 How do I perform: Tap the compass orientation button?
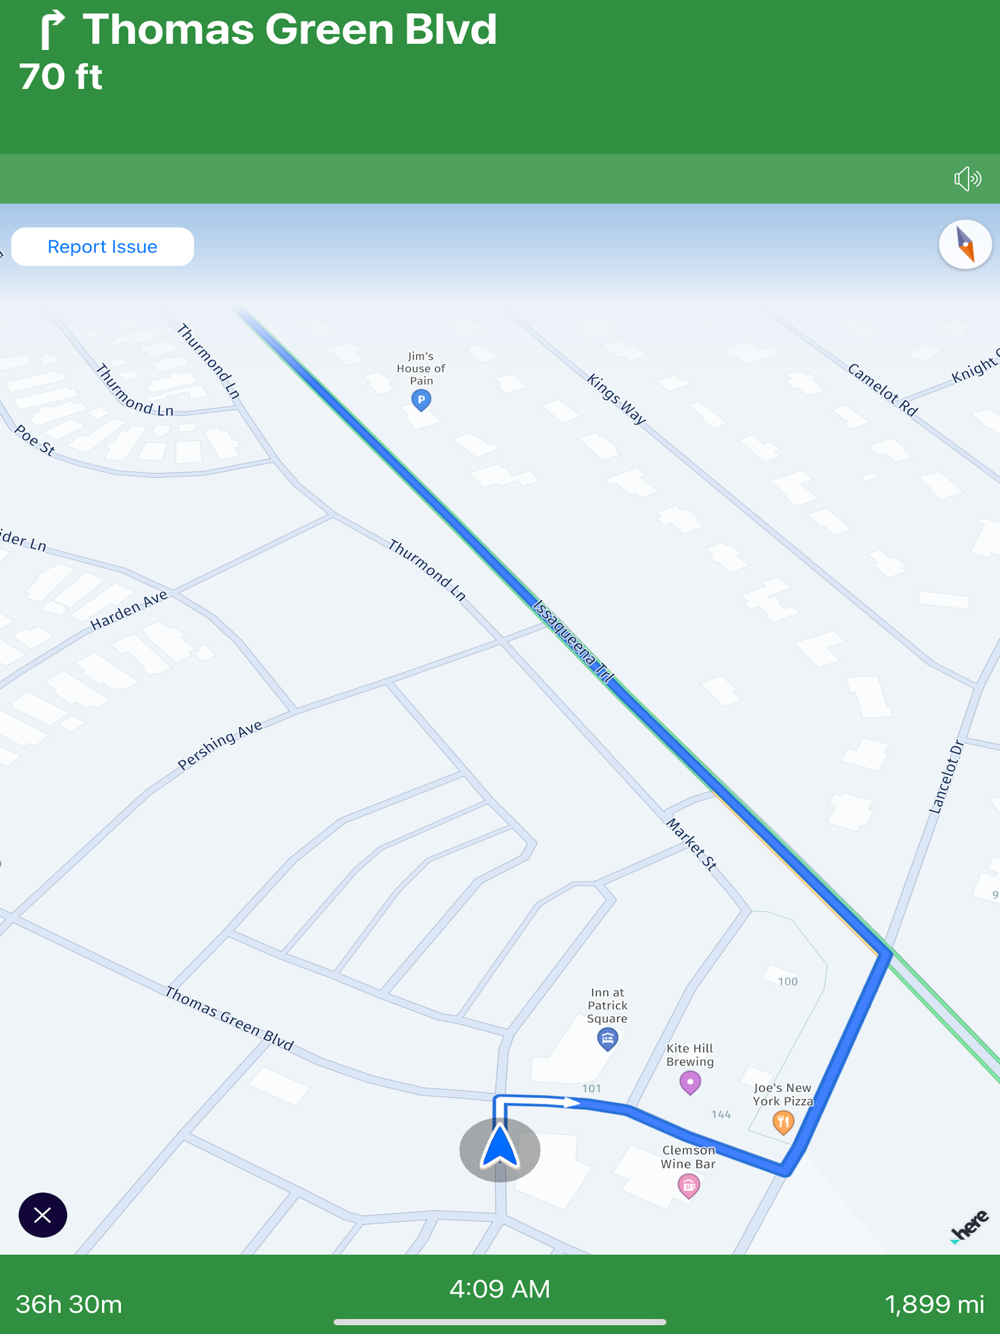pyautogui.click(x=965, y=244)
